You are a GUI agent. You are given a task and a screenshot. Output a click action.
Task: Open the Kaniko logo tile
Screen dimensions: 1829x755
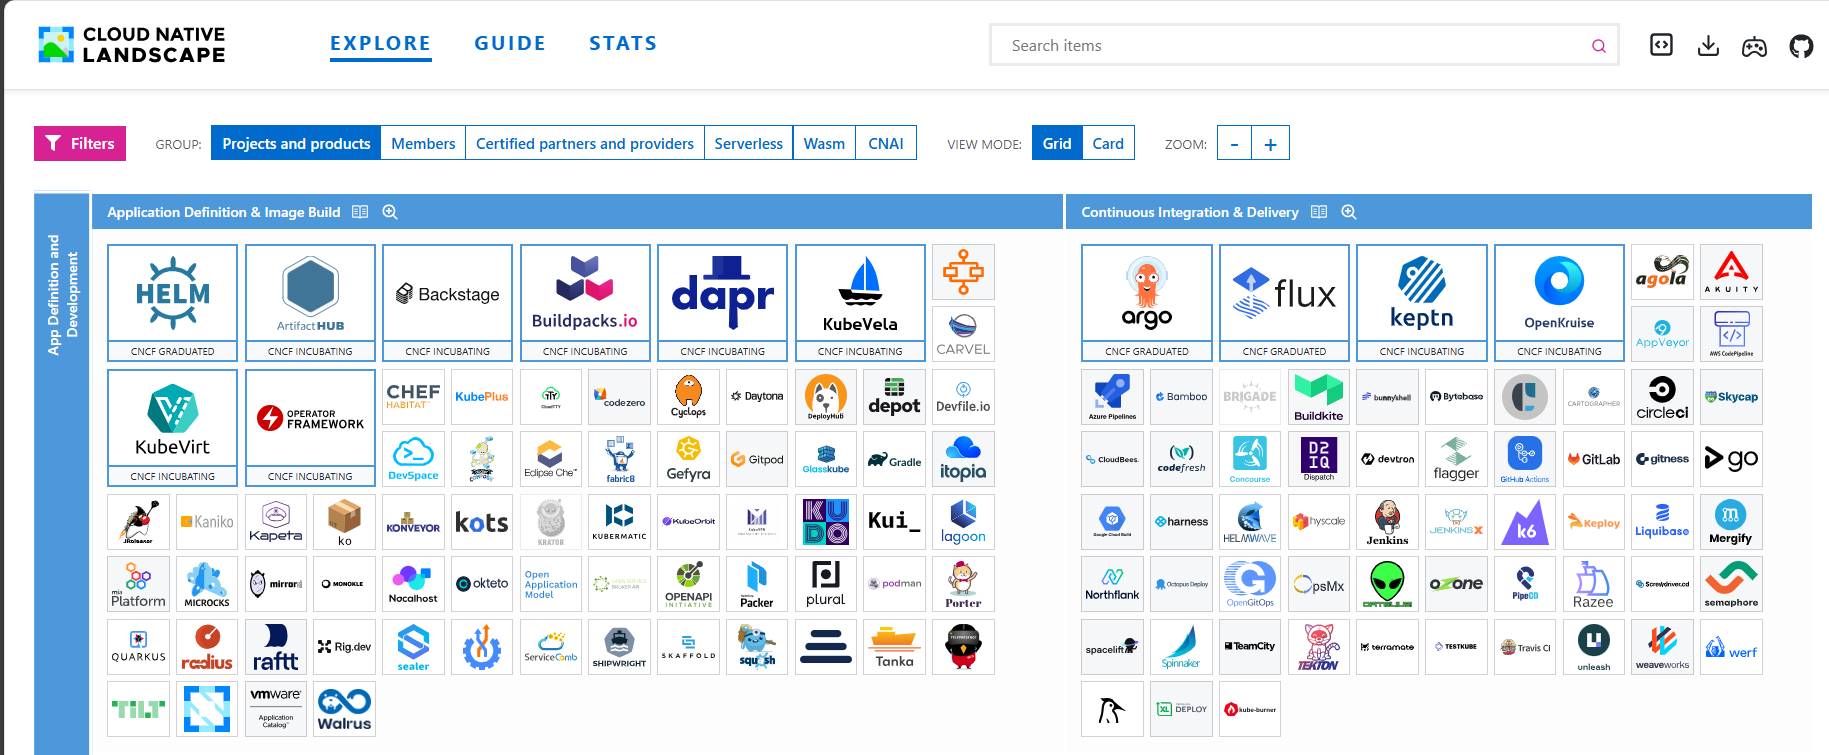click(207, 522)
